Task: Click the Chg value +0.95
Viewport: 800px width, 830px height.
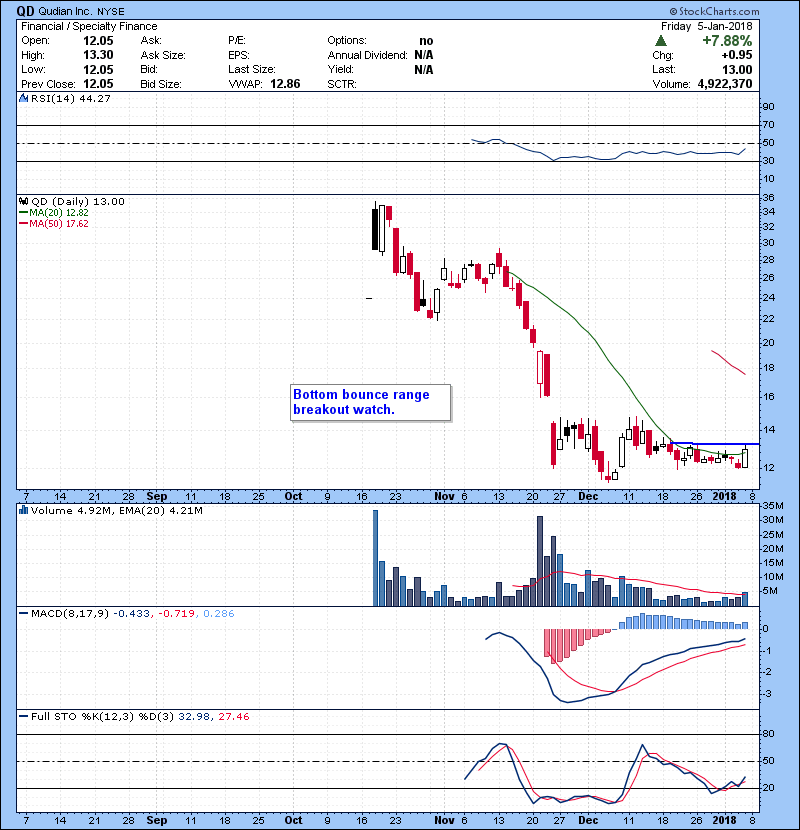Action: pyautogui.click(x=736, y=55)
